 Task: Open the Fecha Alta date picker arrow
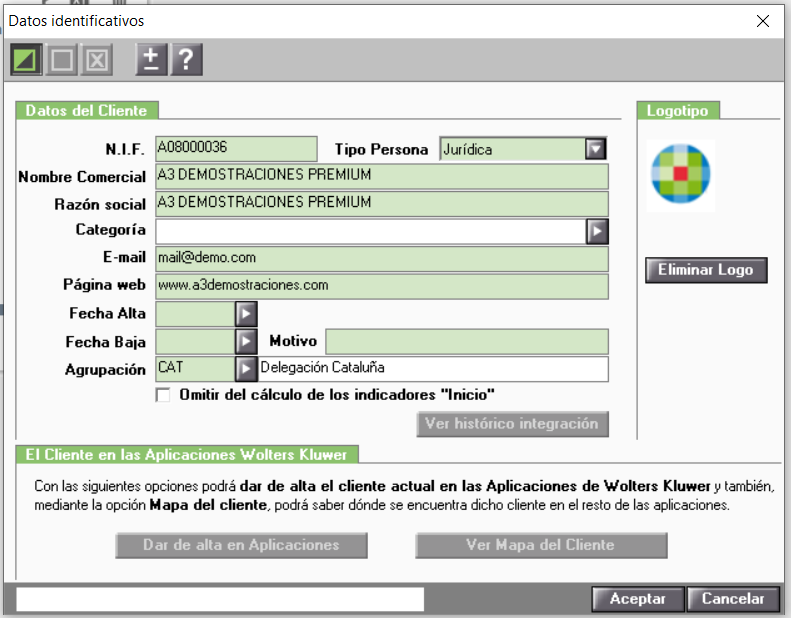click(246, 314)
